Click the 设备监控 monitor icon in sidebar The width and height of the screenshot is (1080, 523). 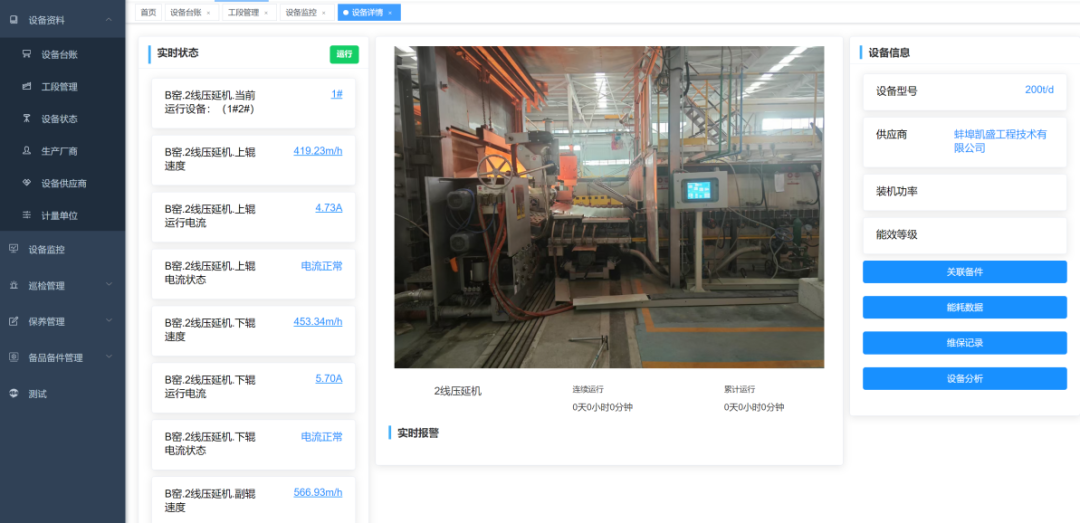pos(13,249)
